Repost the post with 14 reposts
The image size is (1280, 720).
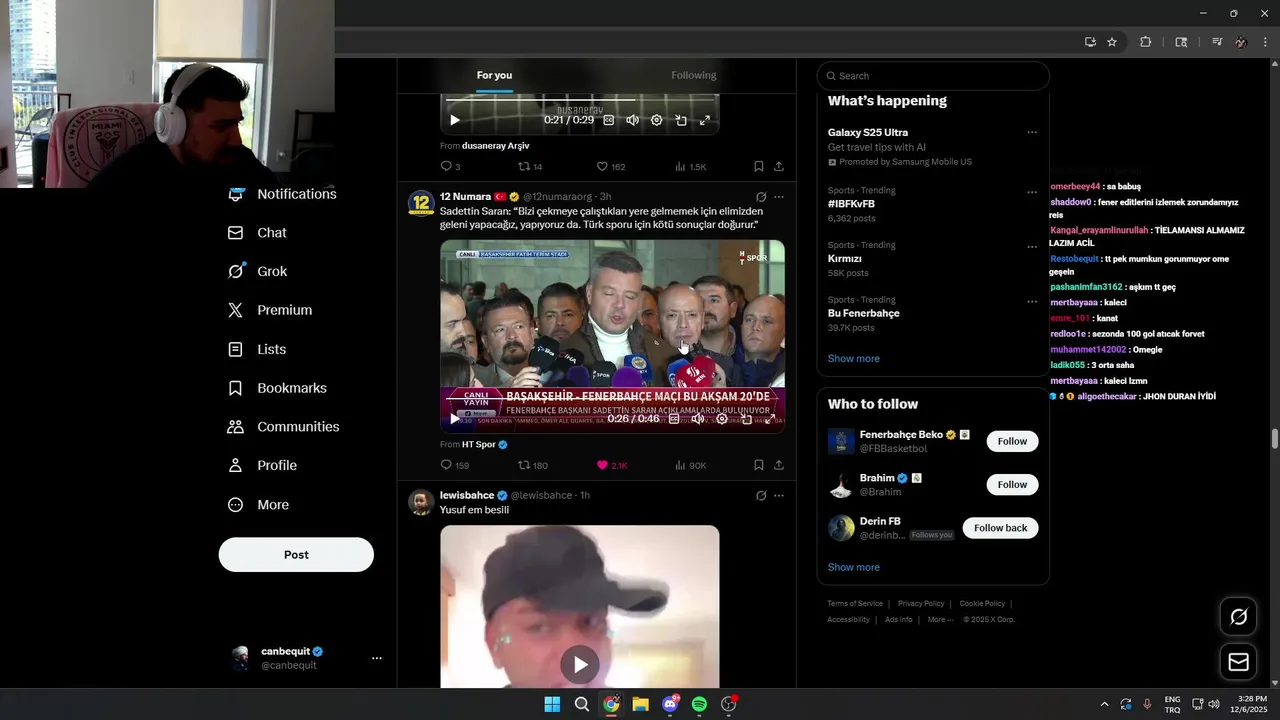pyautogui.click(x=530, y=167)
